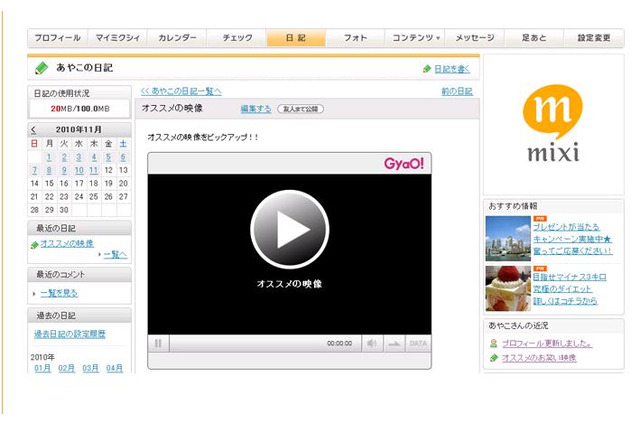Open the 03月 archive of 2010
This screenshot has height=426, width=640.
pos(91,368)
